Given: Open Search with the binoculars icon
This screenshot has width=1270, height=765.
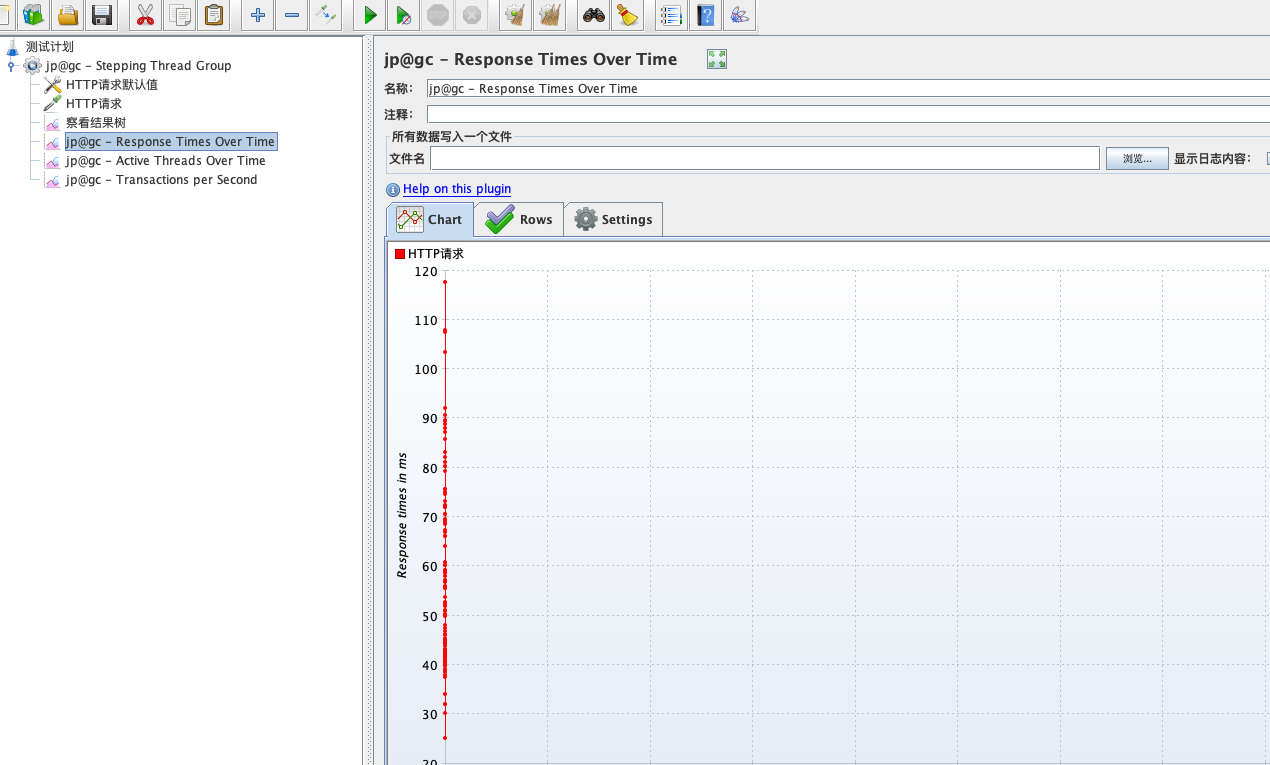Looking at the screenshot, I should (x=594, y=15).
